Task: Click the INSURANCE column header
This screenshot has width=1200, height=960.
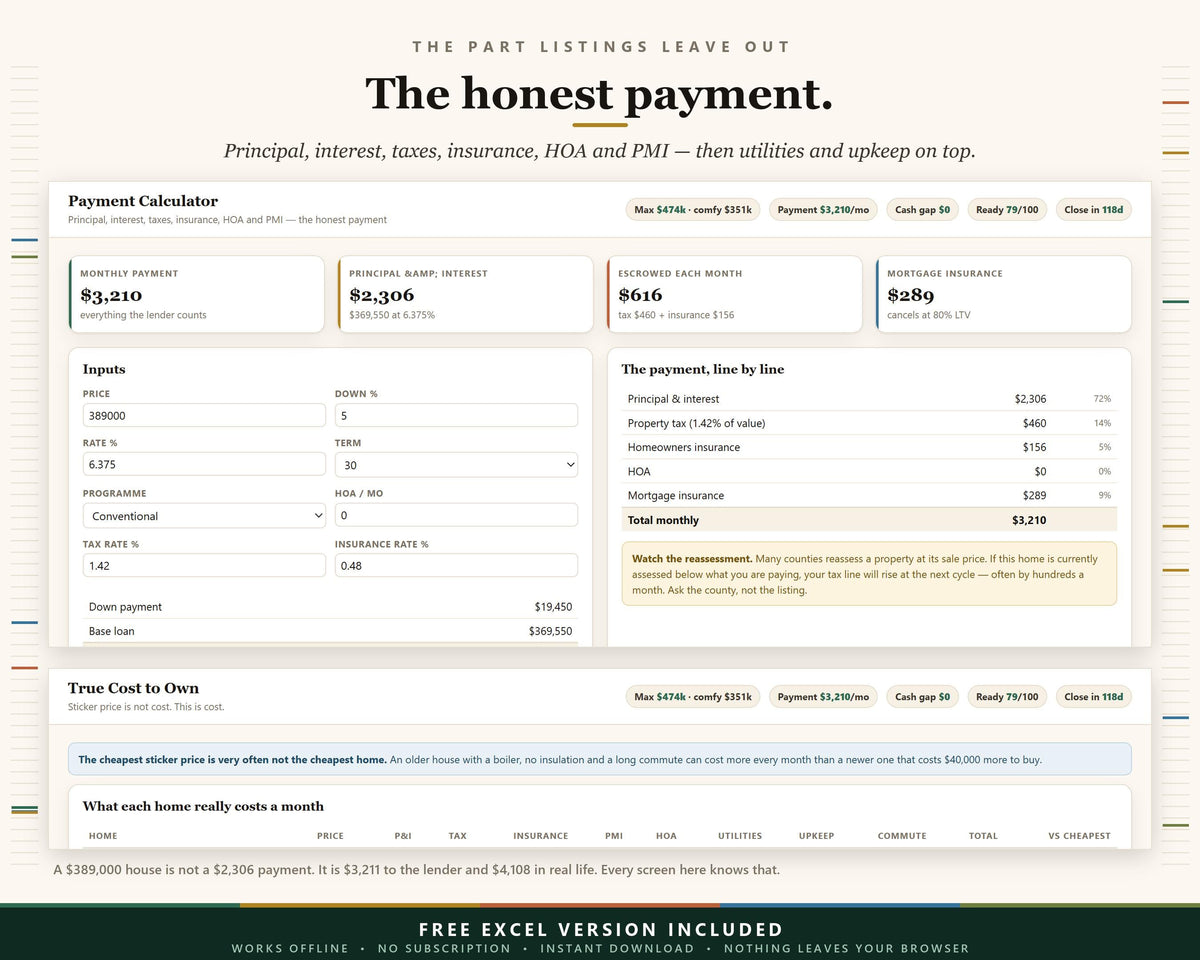Action: click(x=541, y=836)
